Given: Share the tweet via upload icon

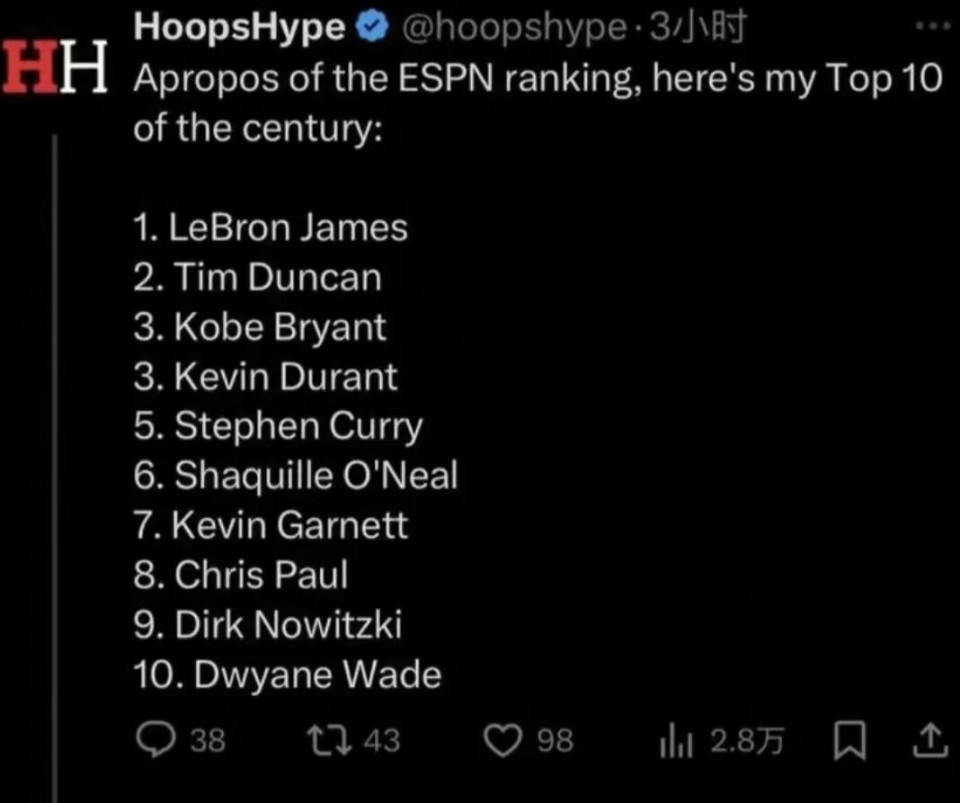Looking at the screenshot, I should click(929, 740).
